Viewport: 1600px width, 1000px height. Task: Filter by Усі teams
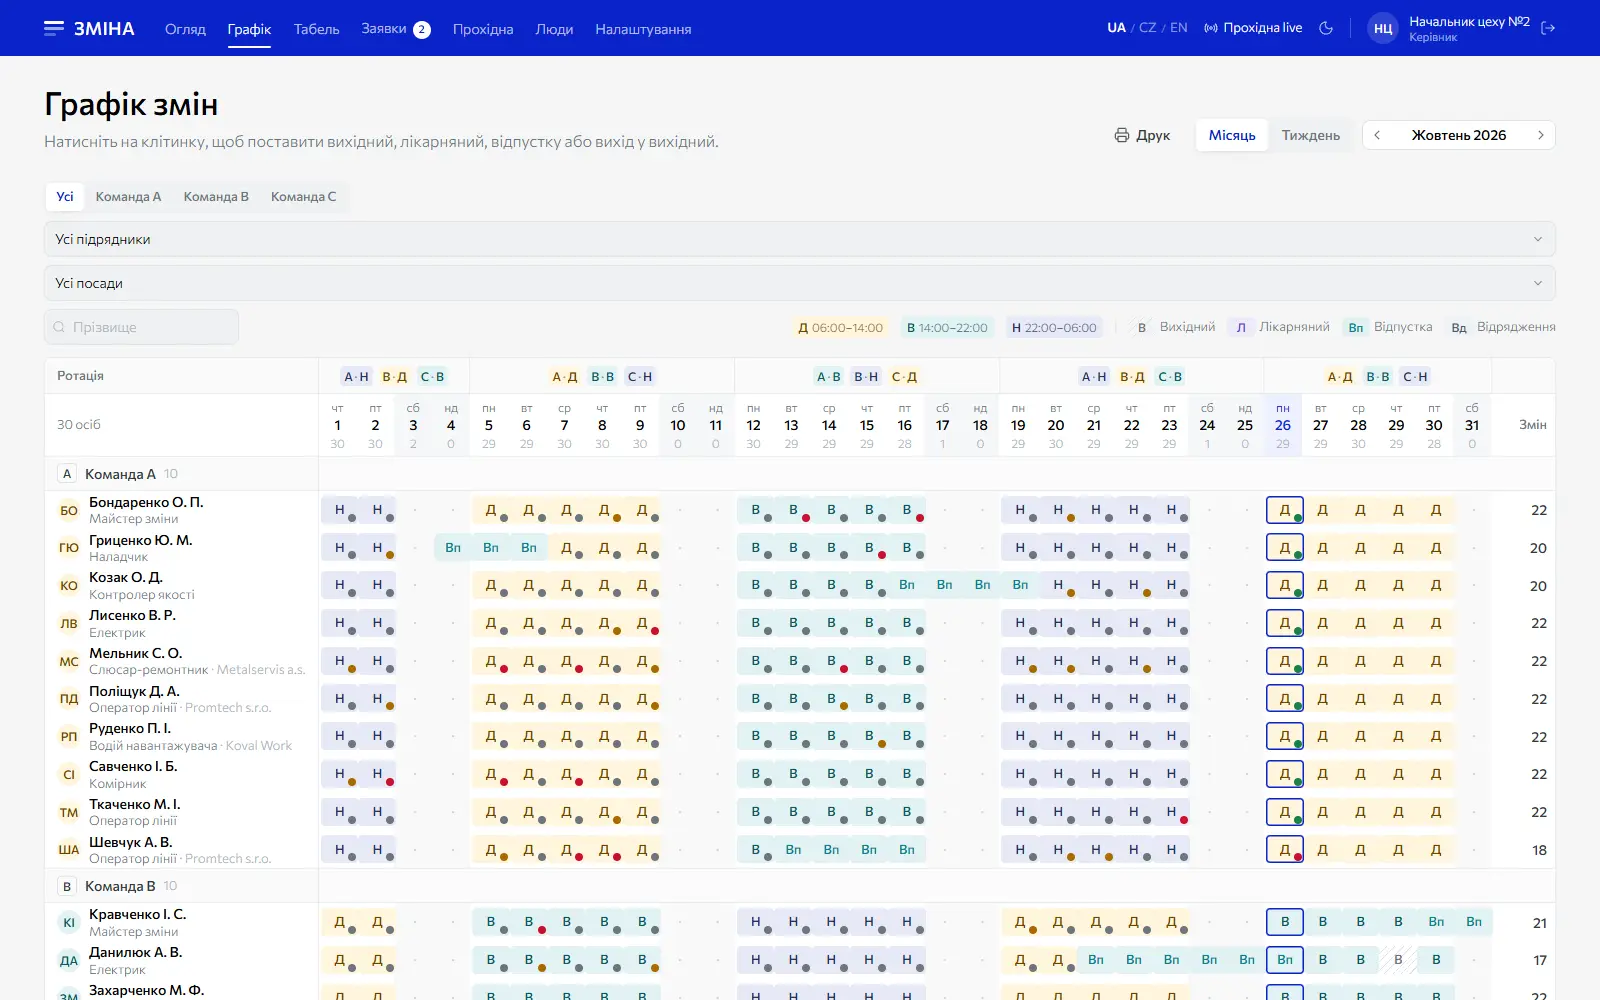tap(65, 197)
